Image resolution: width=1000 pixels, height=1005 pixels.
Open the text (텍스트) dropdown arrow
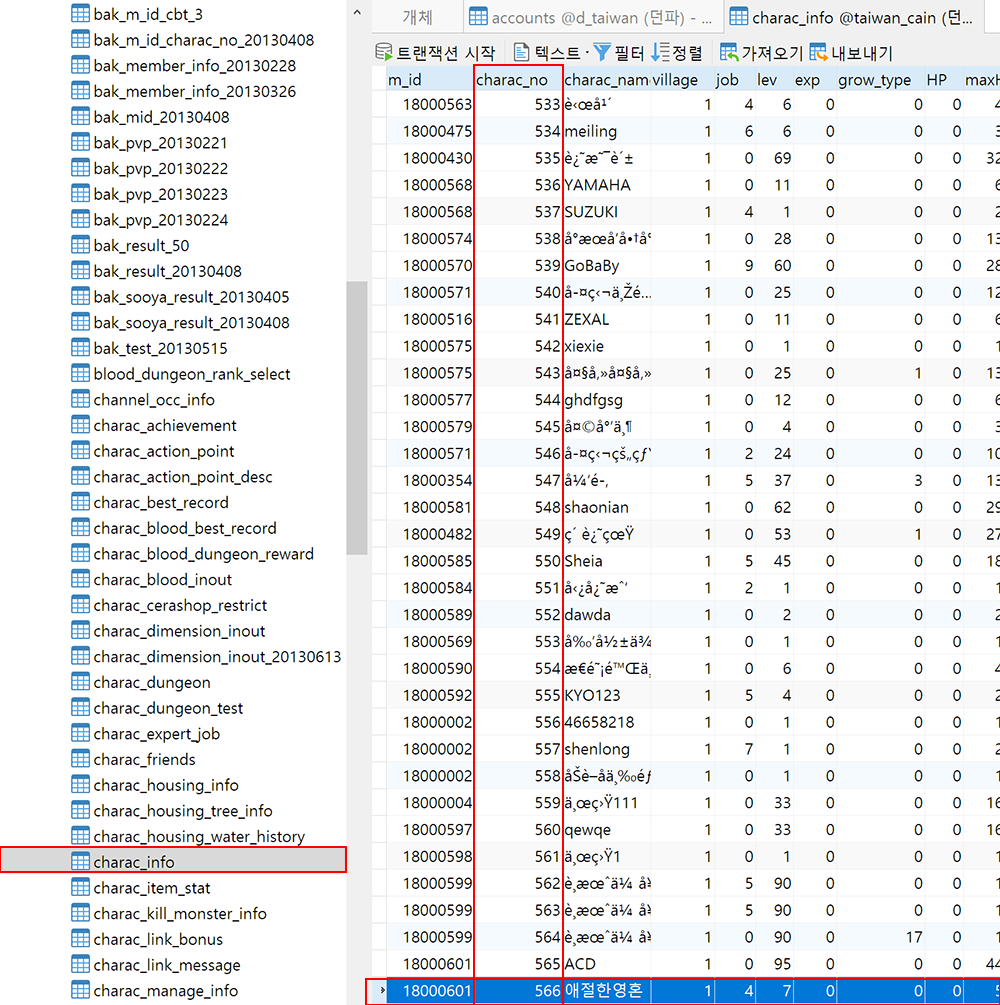click(587, 53)
